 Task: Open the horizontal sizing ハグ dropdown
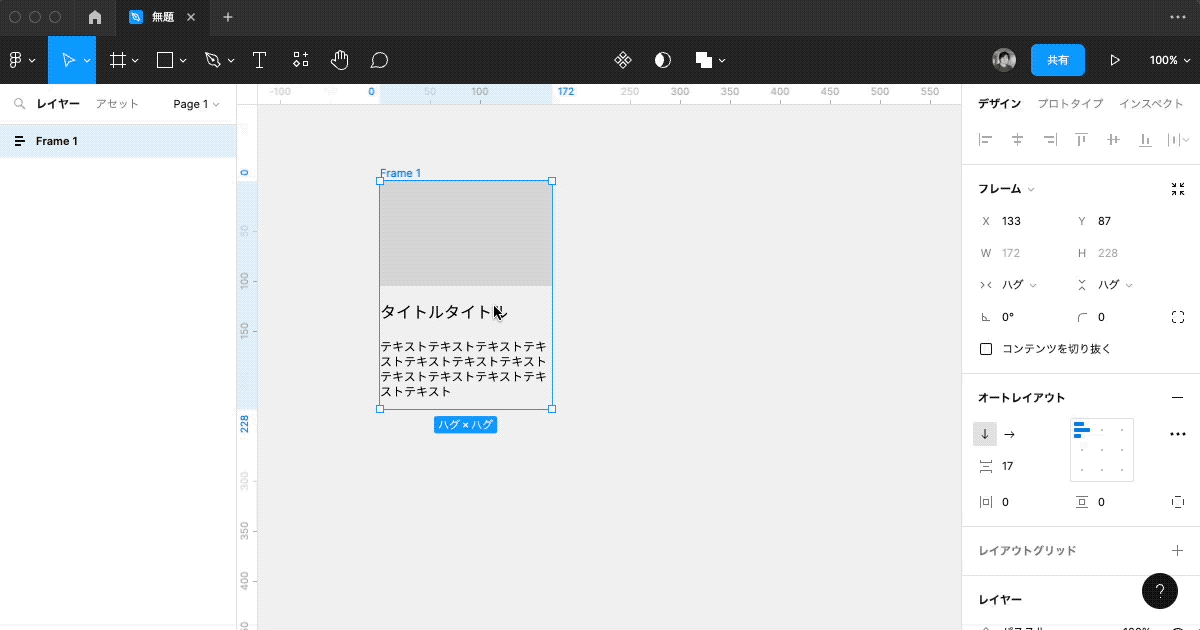[1010, 284]
